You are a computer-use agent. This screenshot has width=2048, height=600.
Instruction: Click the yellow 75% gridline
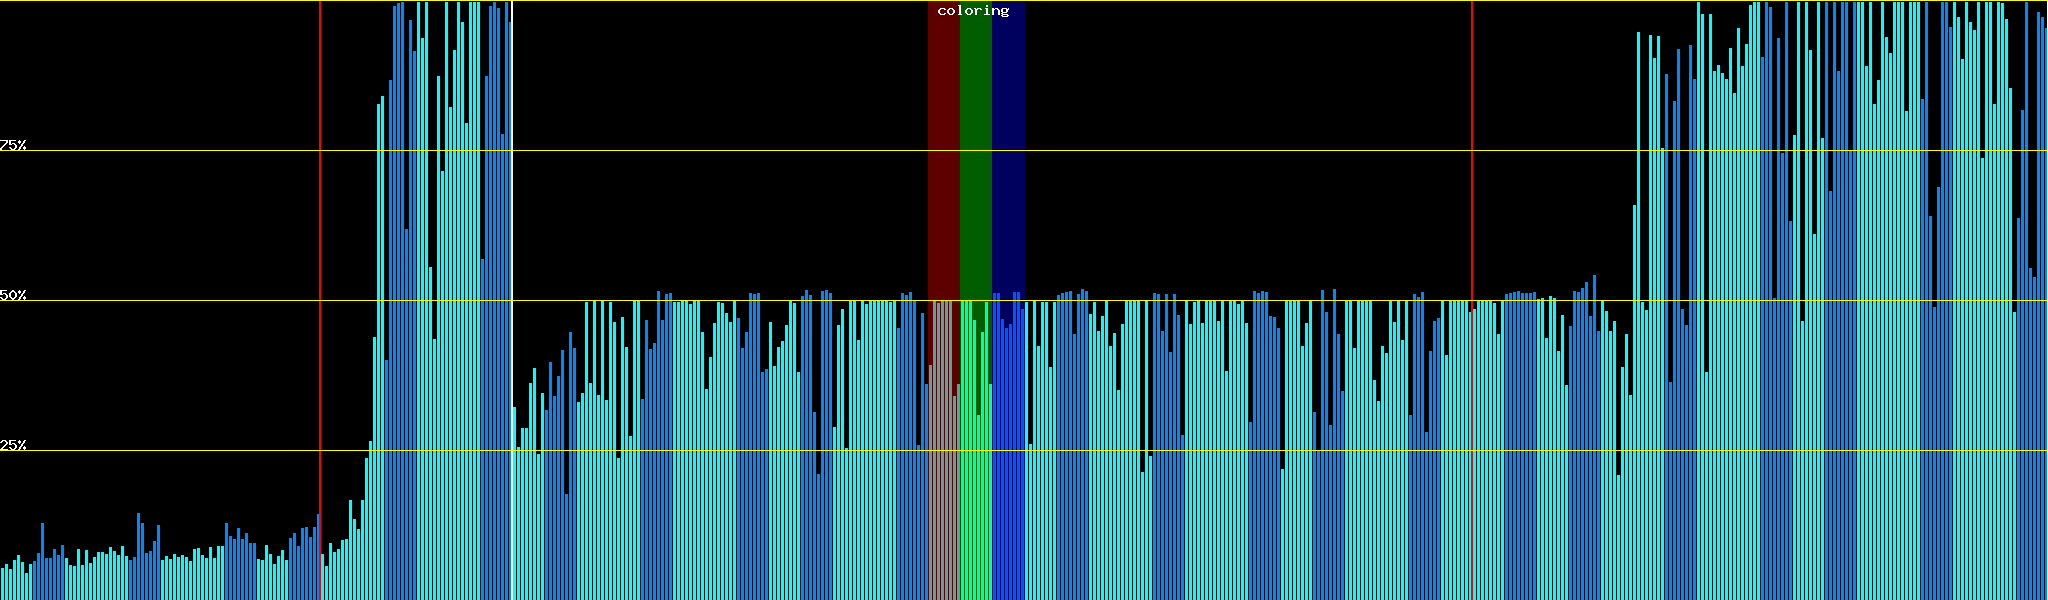1200,151
